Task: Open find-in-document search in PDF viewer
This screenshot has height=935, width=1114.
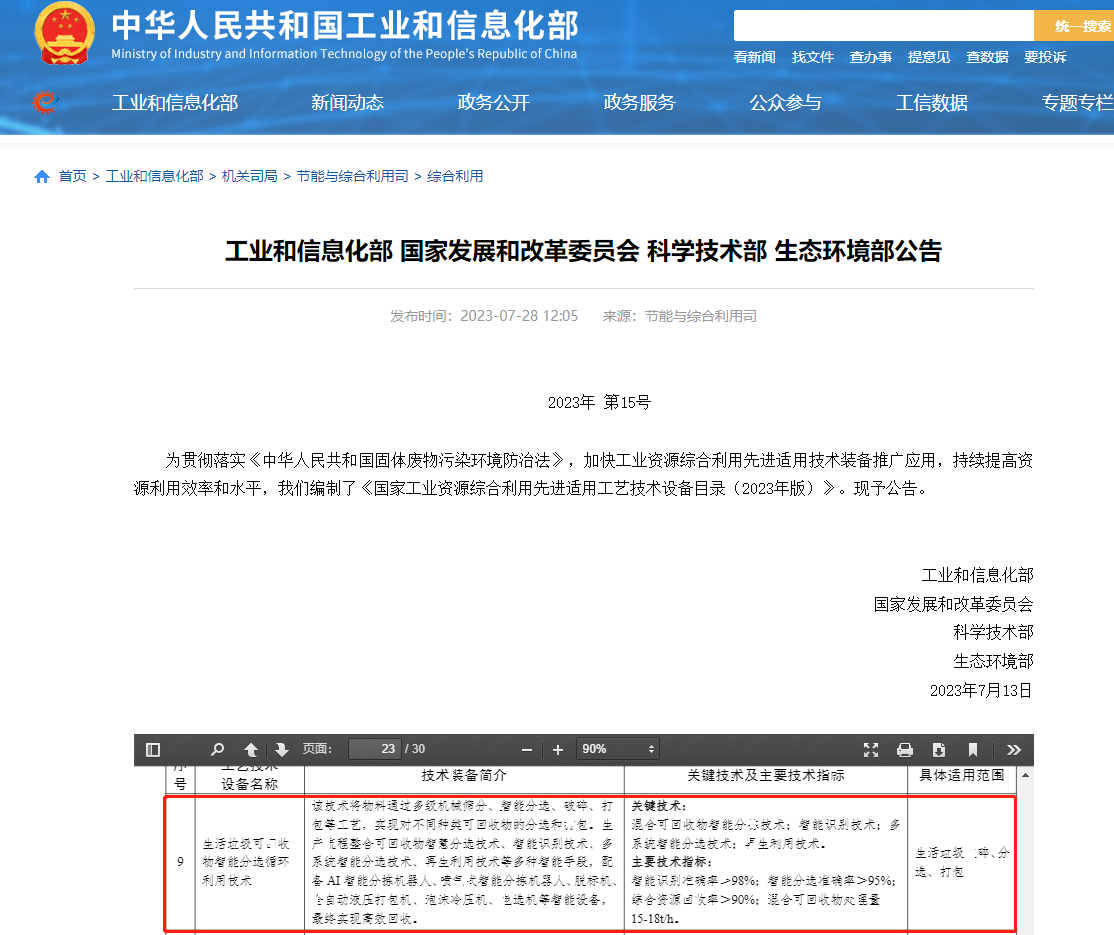Action: click(217, 750)
